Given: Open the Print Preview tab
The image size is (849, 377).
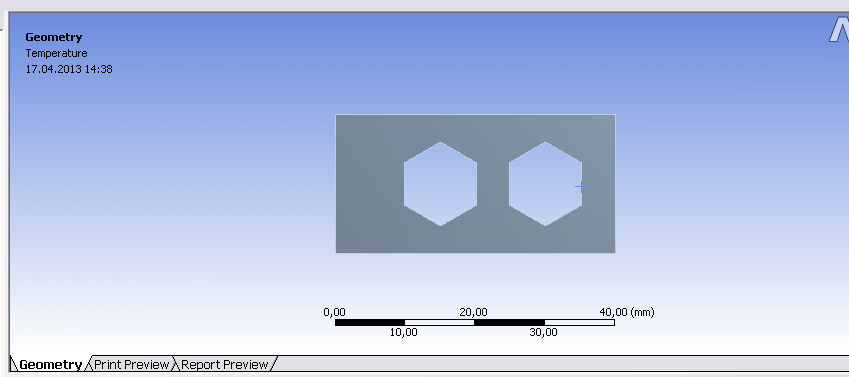Looking at the screenshot, I should pos(132,365).
